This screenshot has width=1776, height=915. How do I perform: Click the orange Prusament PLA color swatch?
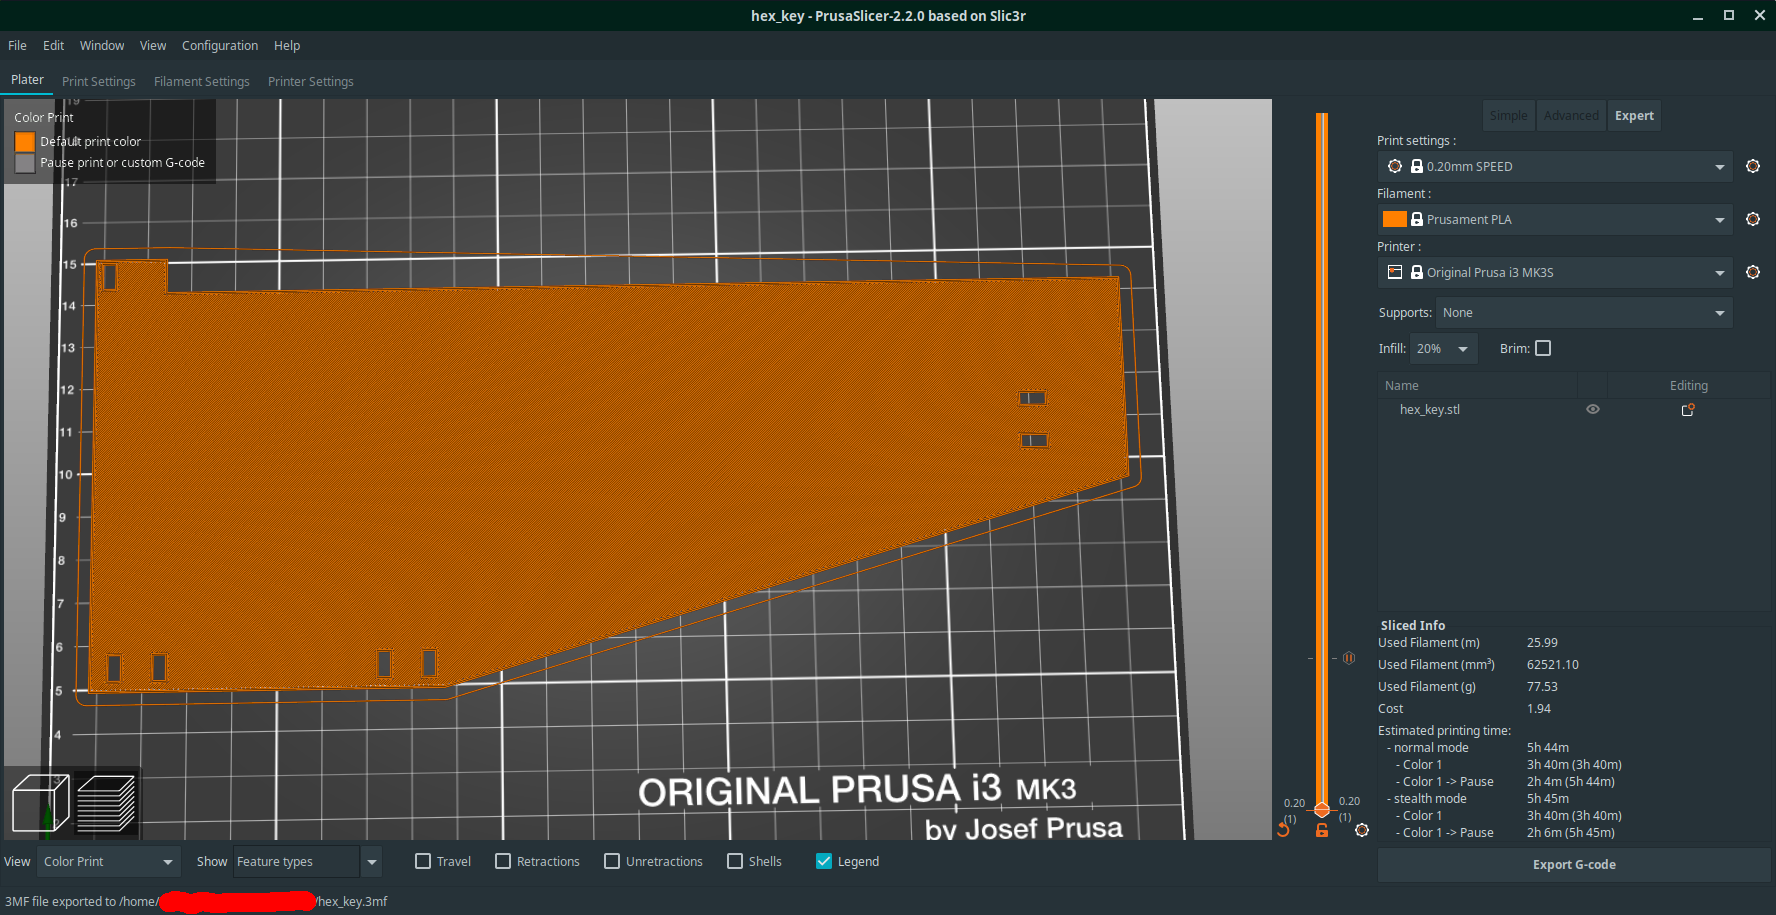1395,219
